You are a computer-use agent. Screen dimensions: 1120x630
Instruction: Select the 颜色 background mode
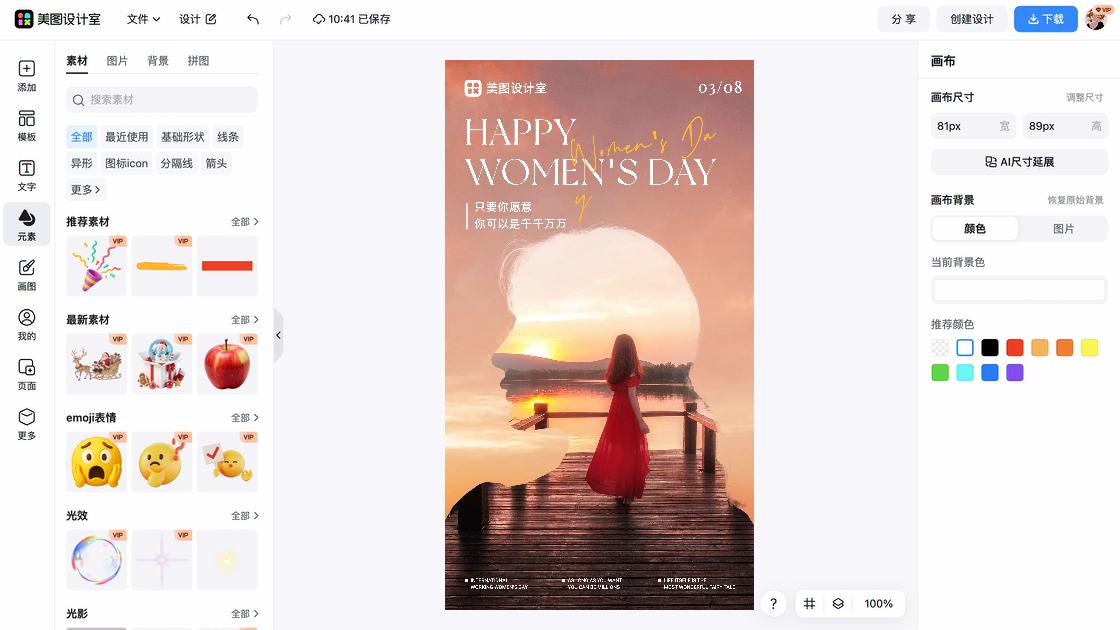coord(974,229)
